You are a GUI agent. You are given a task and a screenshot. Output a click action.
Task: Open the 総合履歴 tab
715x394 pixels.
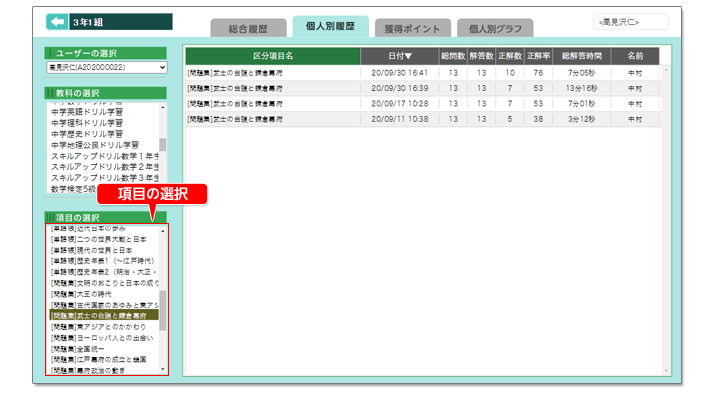(x=248, y=28)
